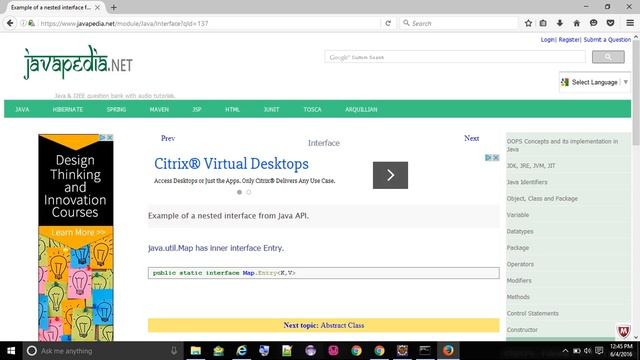Open Control Statements sidebar topic
Image resolution: width=640 pixels, height=360 pixels.
(x=533, y=313)
